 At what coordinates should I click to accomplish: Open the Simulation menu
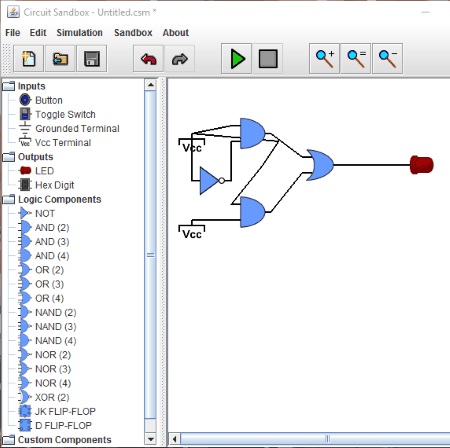(79, 33)
